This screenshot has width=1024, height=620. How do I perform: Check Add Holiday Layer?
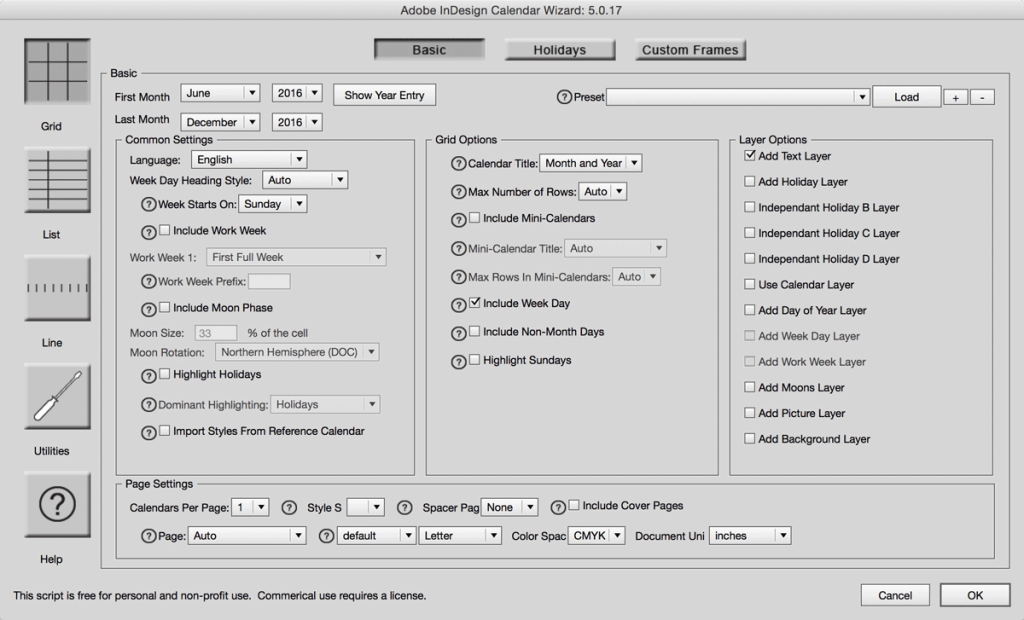[x=749, y=181]
